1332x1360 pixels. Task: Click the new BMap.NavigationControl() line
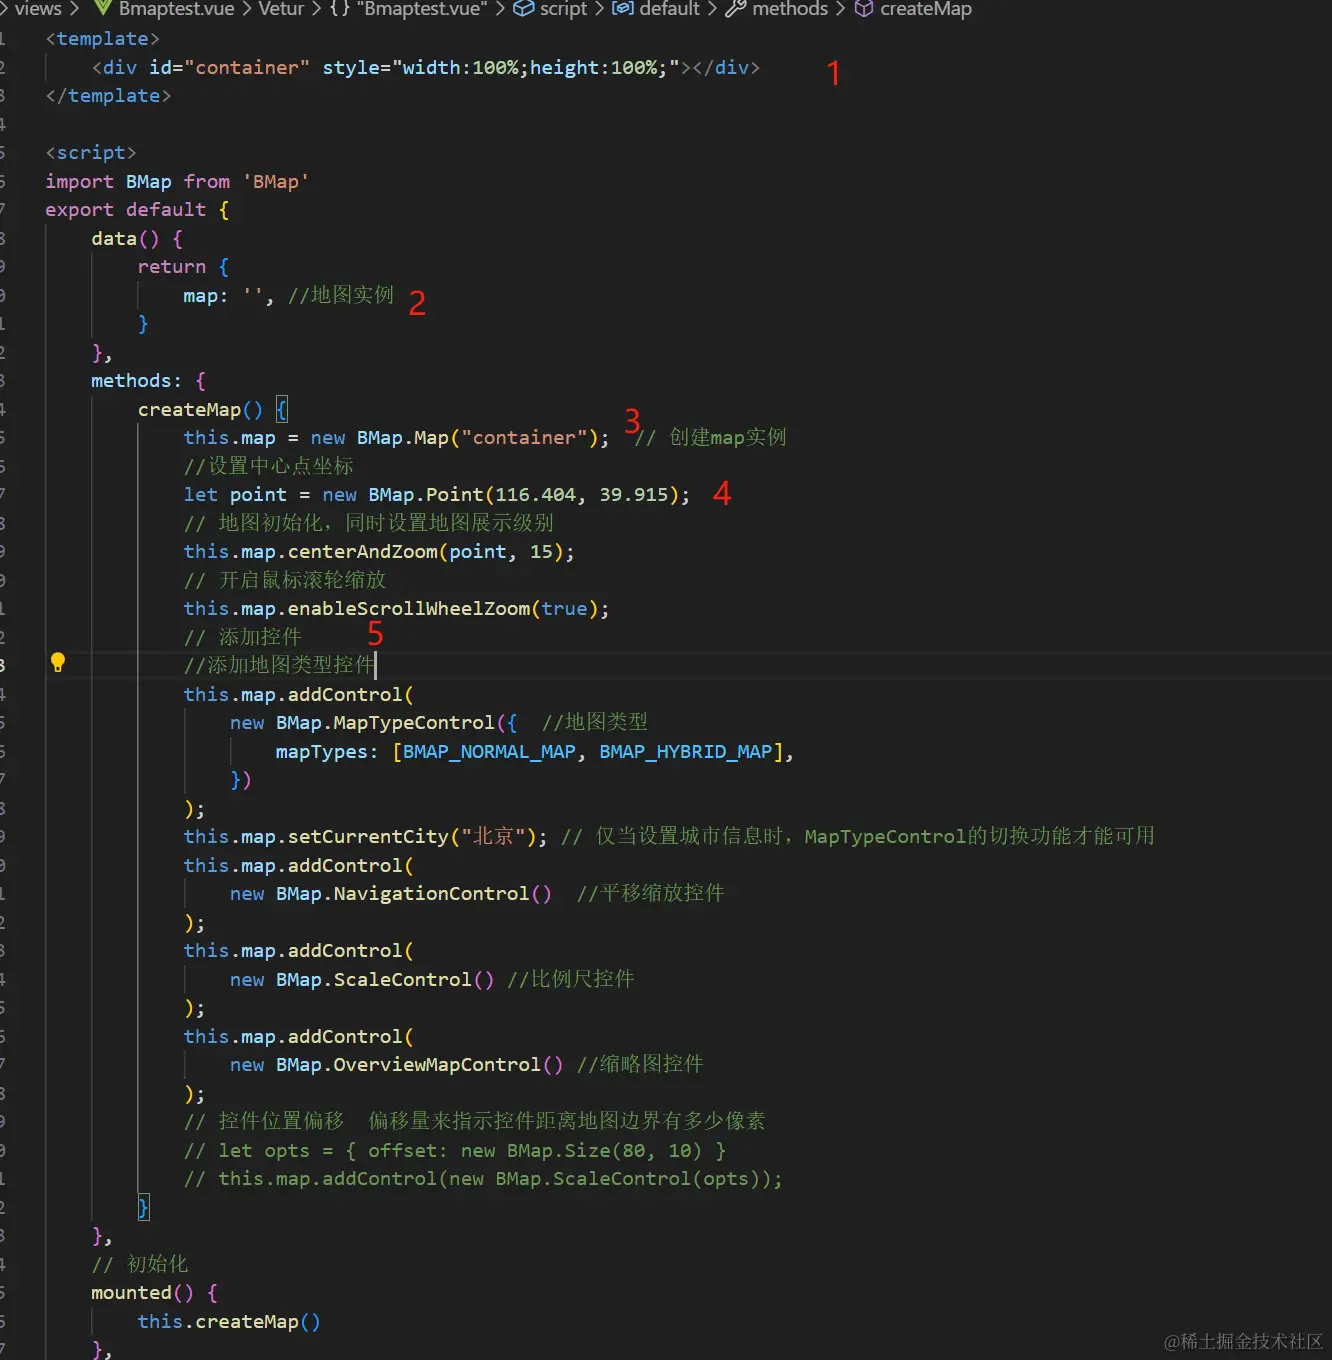tap(477, 894)
